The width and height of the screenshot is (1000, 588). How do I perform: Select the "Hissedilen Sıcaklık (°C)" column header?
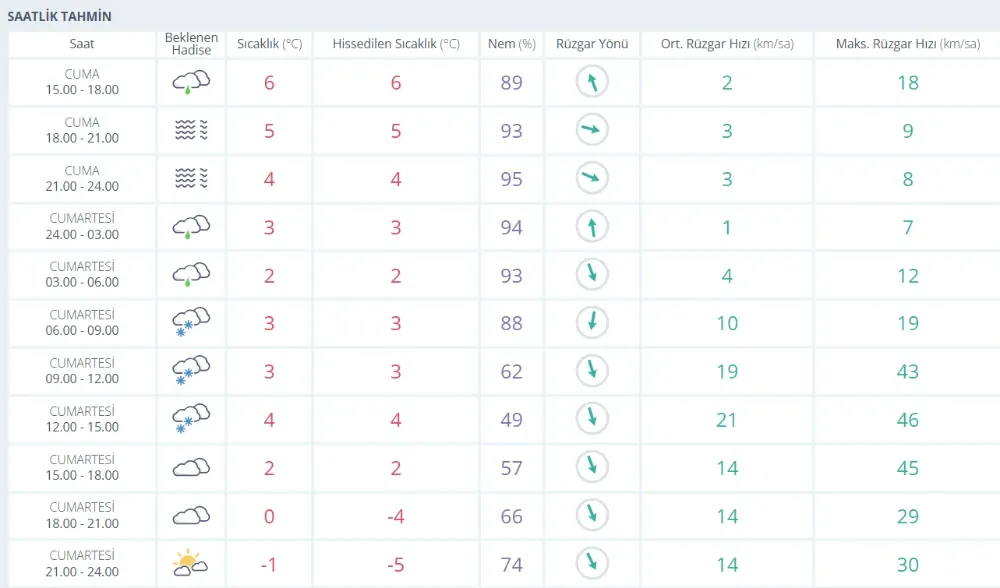(x=396, y=44)
